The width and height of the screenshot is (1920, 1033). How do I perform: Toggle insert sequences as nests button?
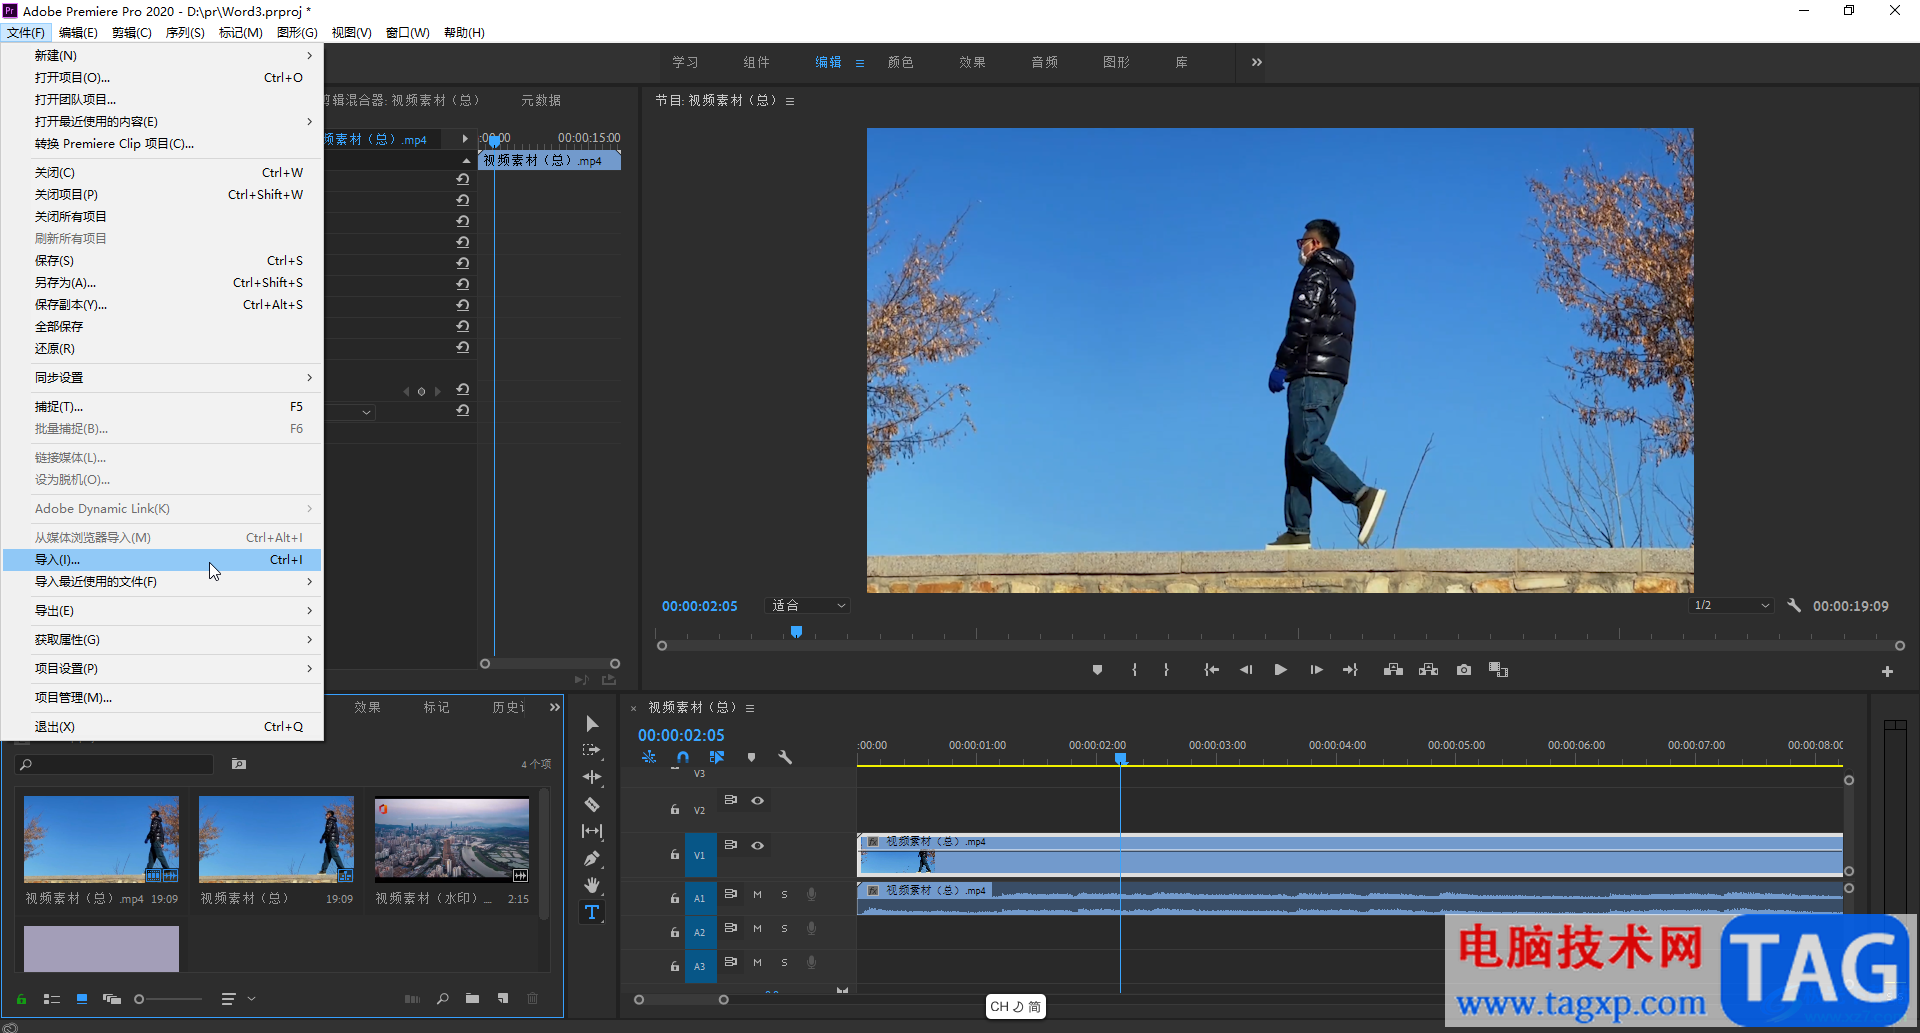pos(649,757)
